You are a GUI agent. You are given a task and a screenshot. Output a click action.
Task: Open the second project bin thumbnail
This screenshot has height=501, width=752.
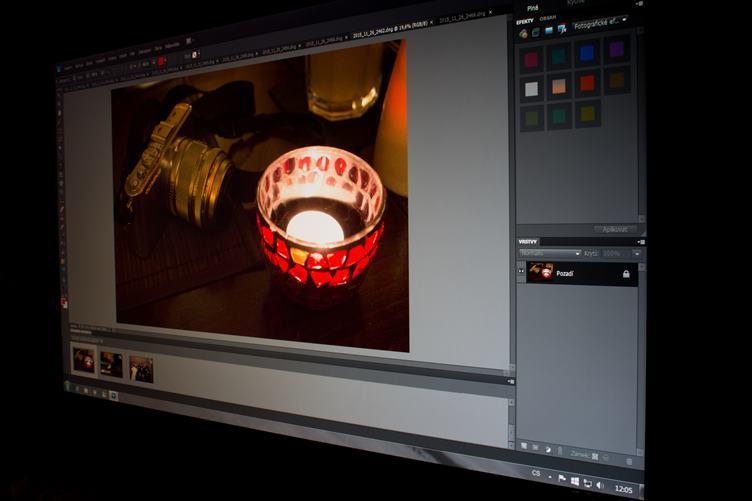[x=111, y=365]
